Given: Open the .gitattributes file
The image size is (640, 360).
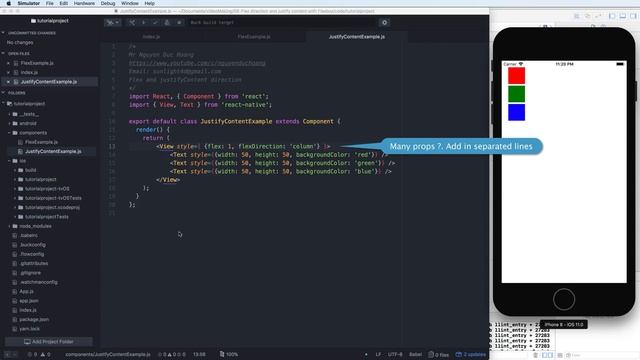Looking at the screenshot, I should [34, 264].
